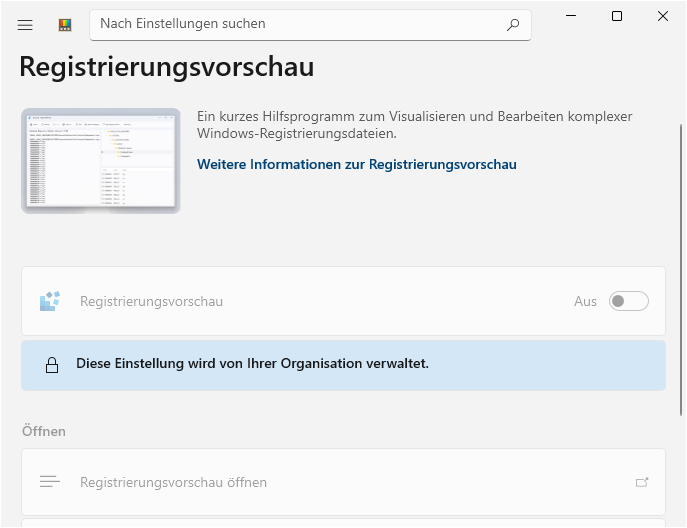Click 'Diese Einstellung wird von Ihrer Organisation verwaltet.'
The width and height of the screenshot is (687, 528).
point(252,364)
